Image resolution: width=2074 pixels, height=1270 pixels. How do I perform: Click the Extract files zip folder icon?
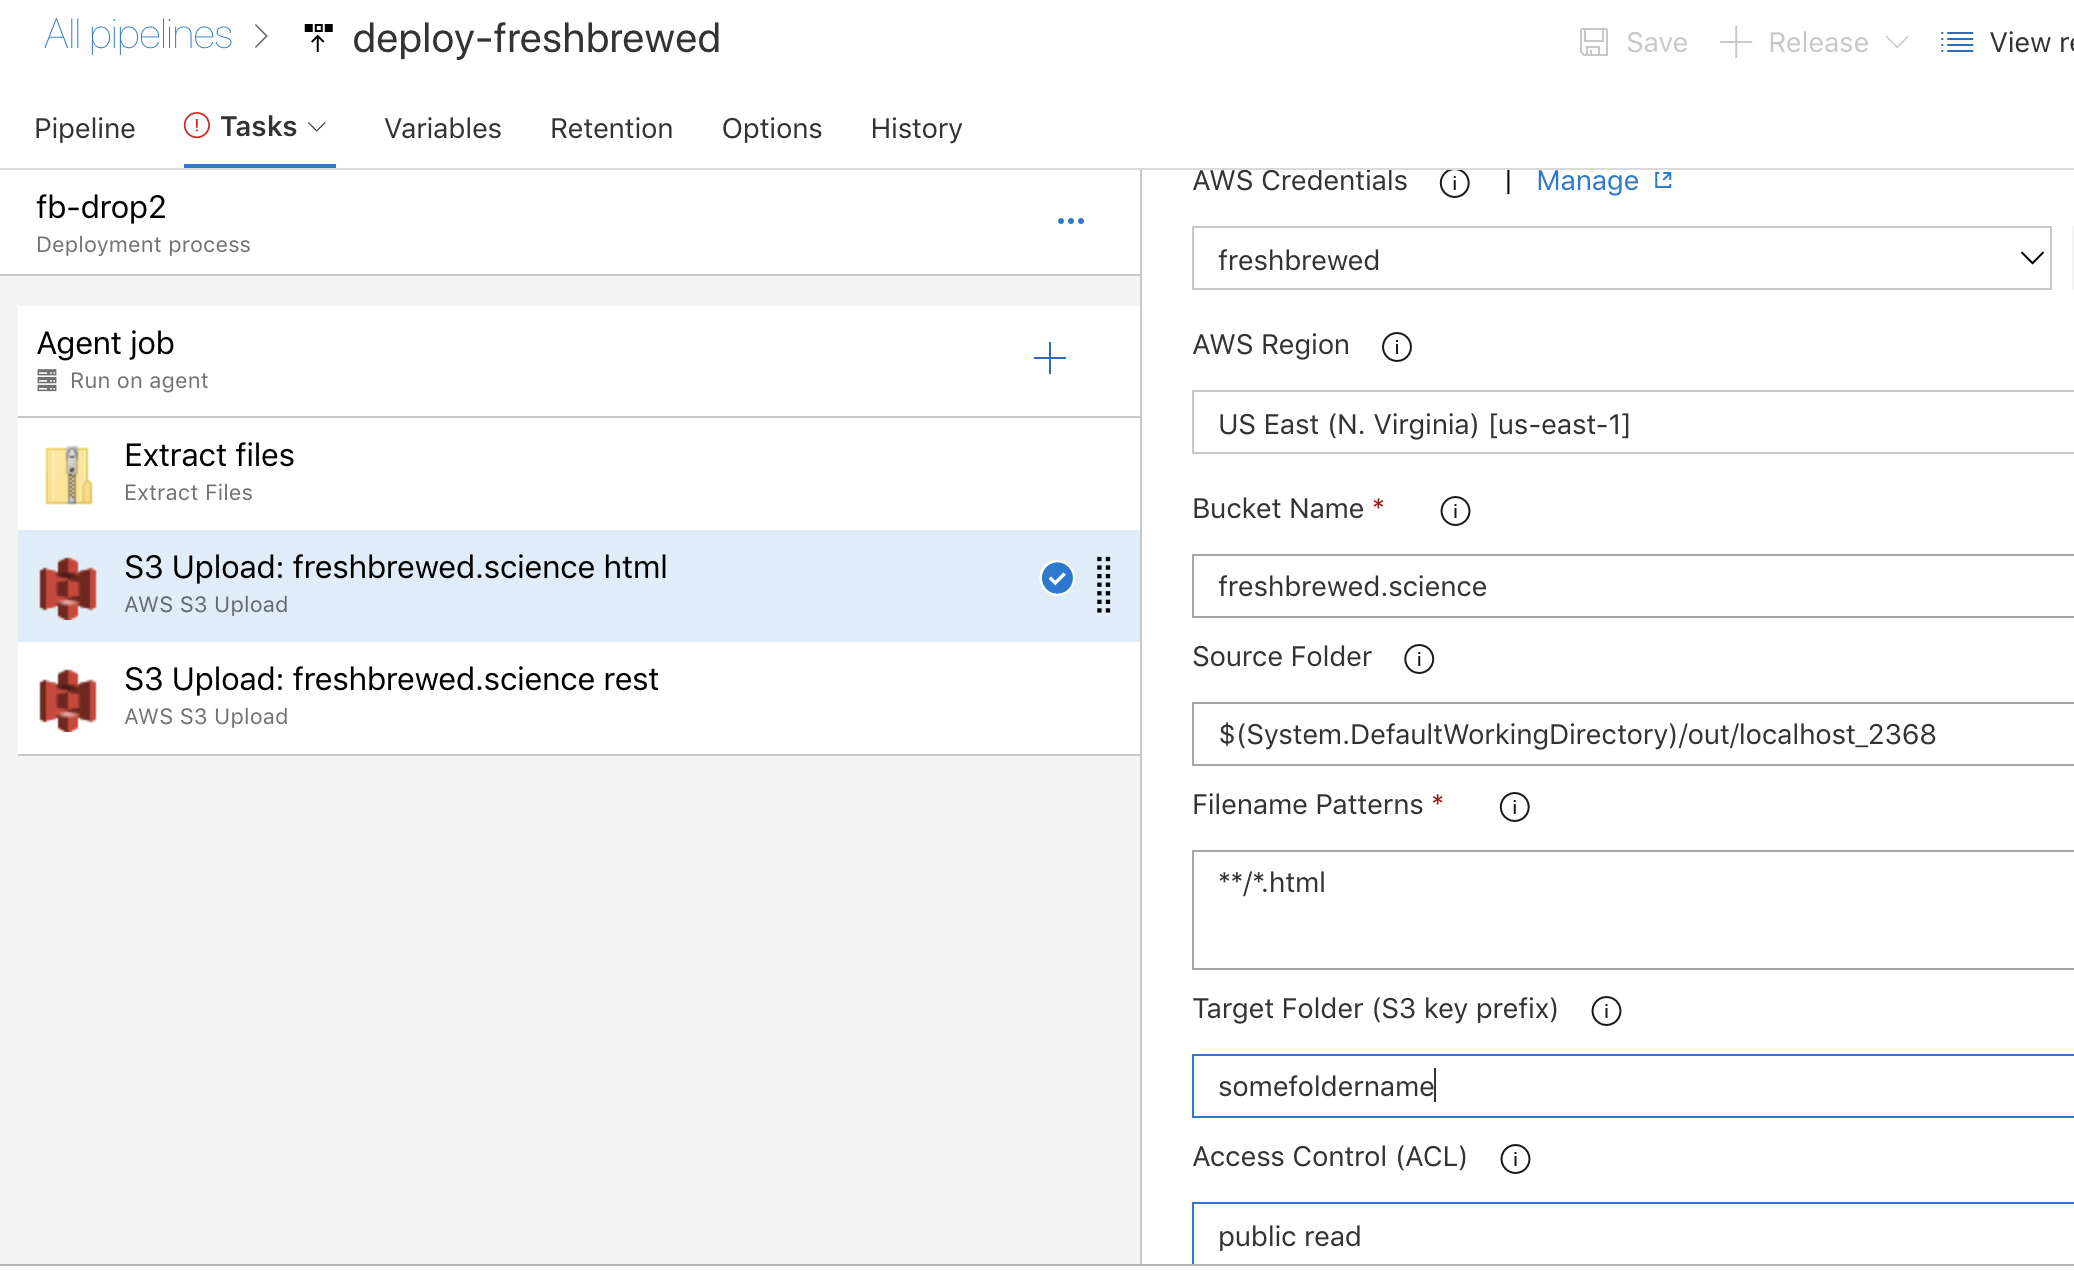pos(68,474)
